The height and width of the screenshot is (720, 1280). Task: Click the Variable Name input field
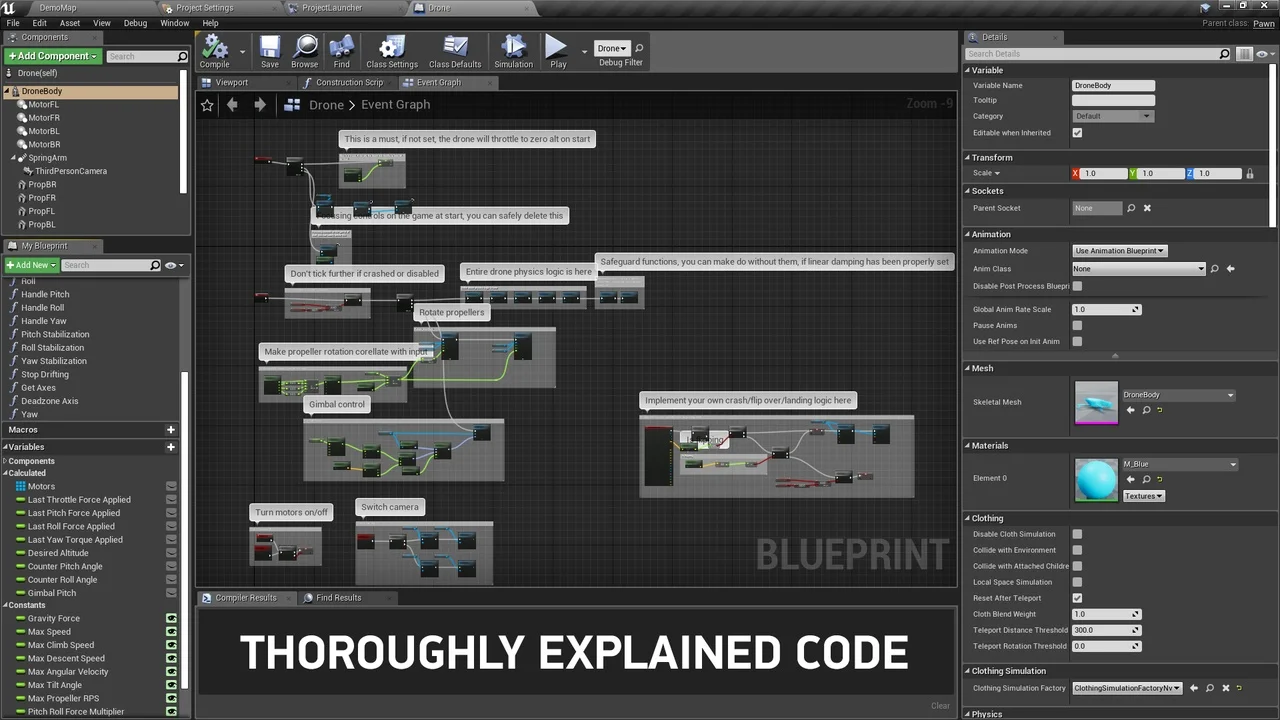point(1113,86)
